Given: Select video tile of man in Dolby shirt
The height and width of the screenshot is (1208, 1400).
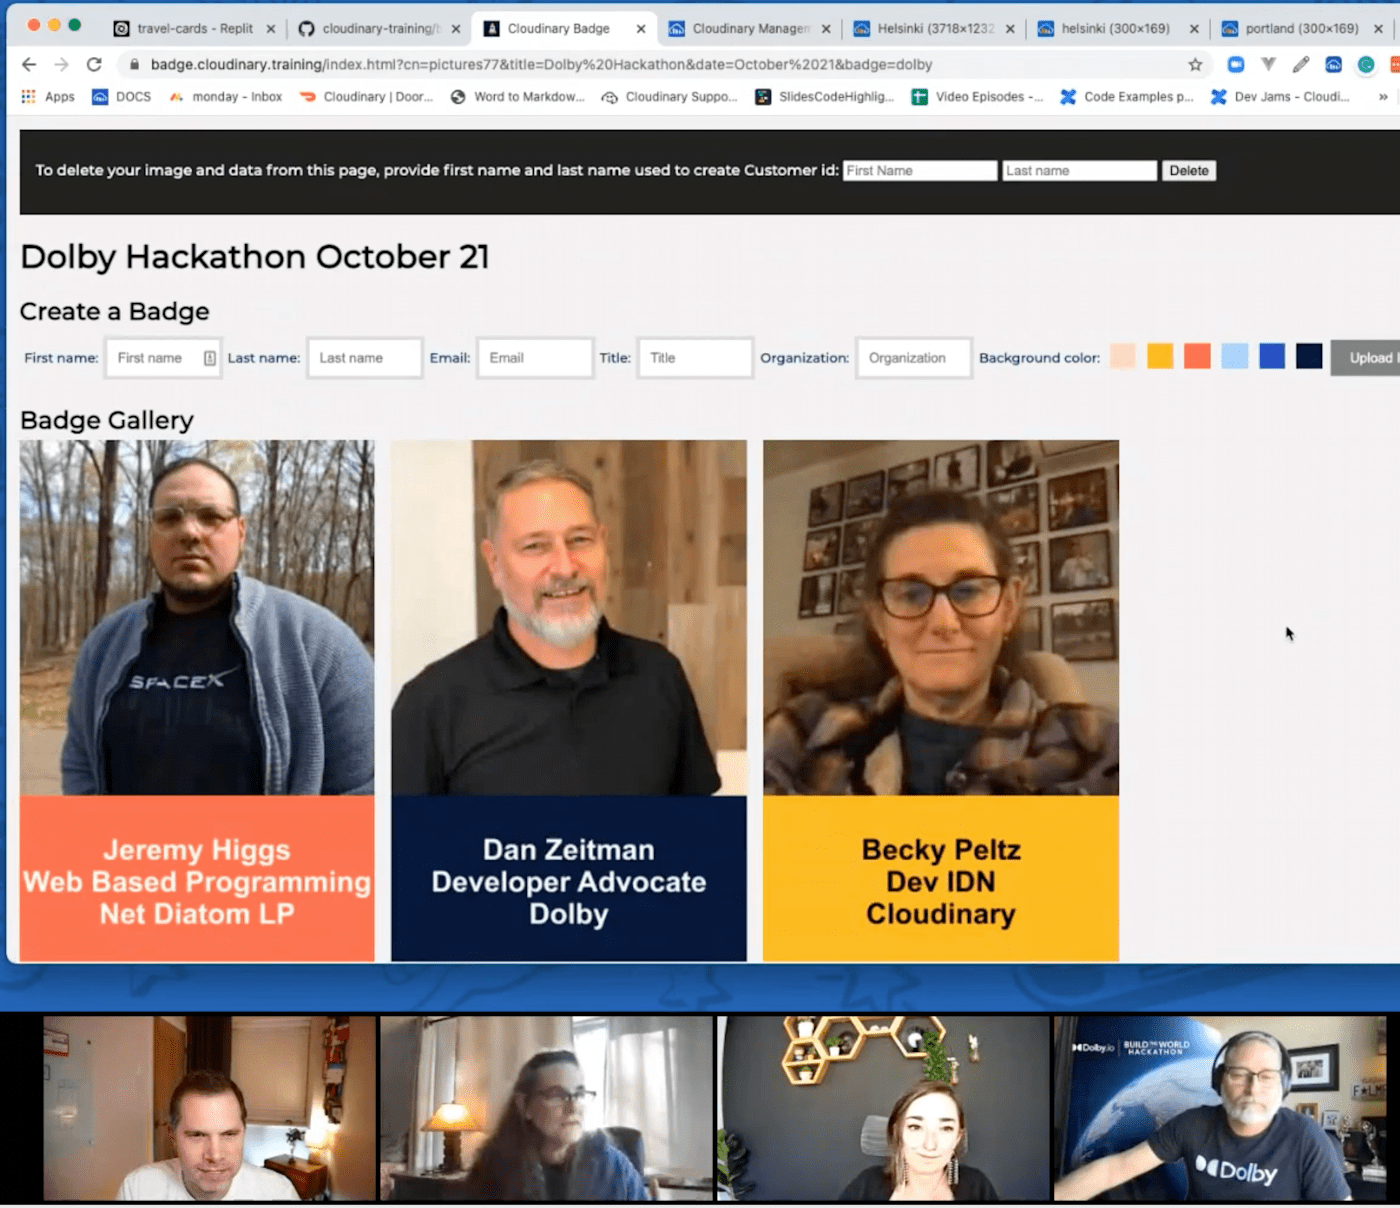Looking at the screenshot, I should pos(1221,1108).
